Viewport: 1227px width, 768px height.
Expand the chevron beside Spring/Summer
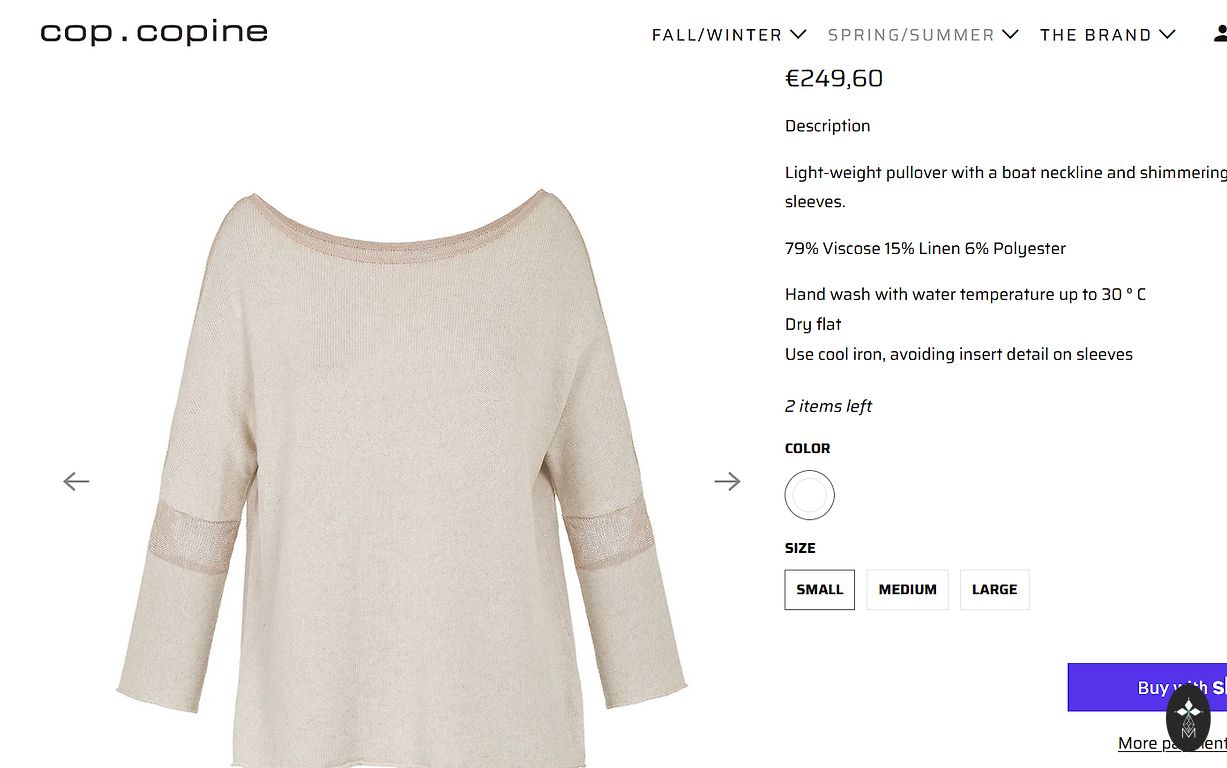[x=1010, y=34]
